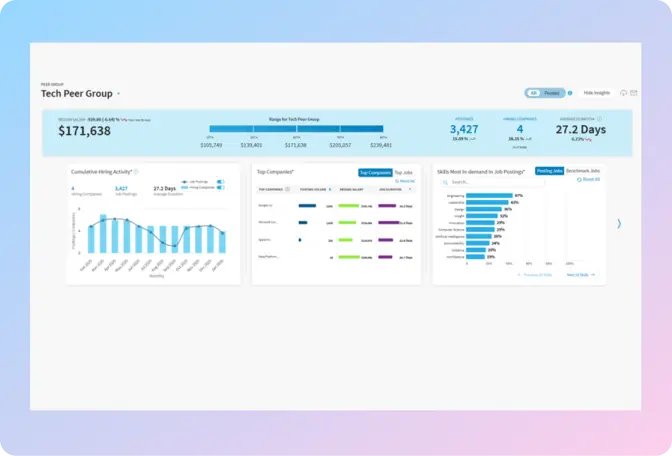
Task: Click the 27.2 Days average duration in banner
Action: click(x=581, y=129)
